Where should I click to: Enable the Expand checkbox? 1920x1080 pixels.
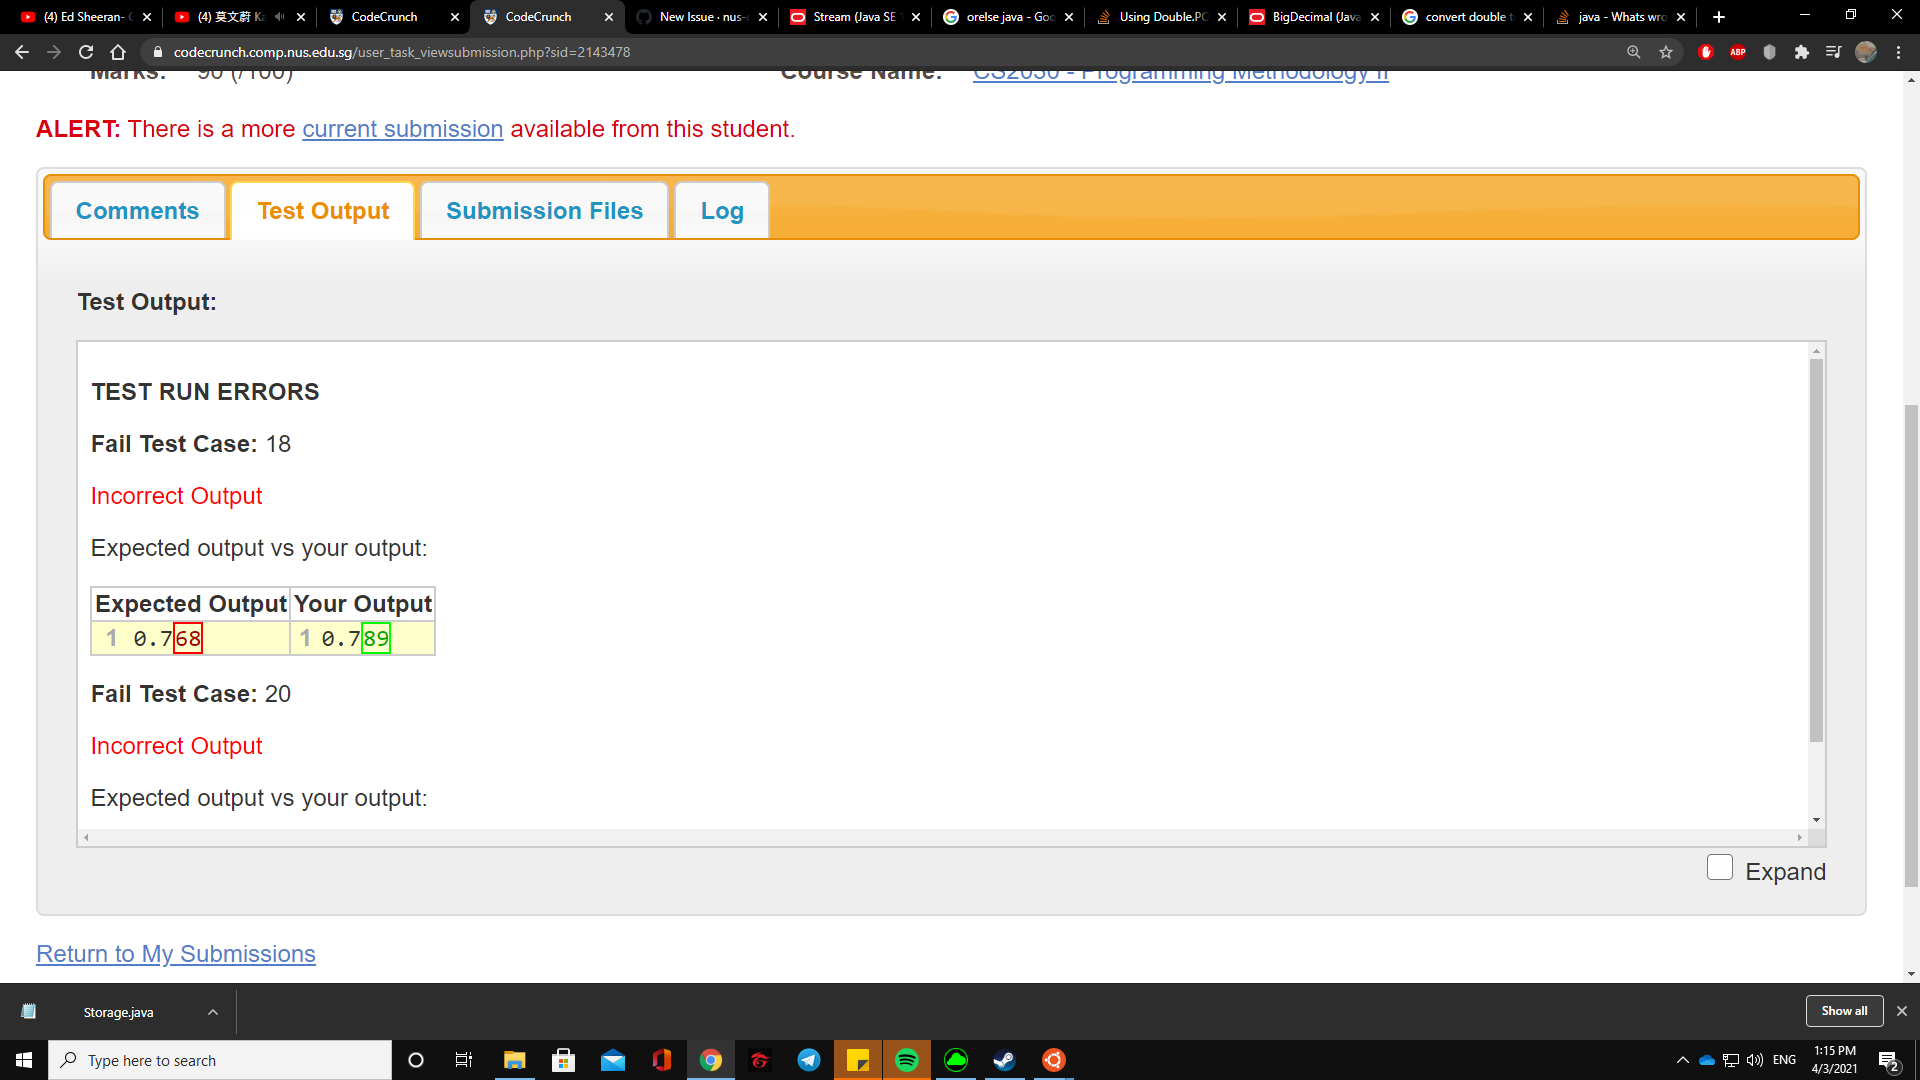[x=1720, y=868]
